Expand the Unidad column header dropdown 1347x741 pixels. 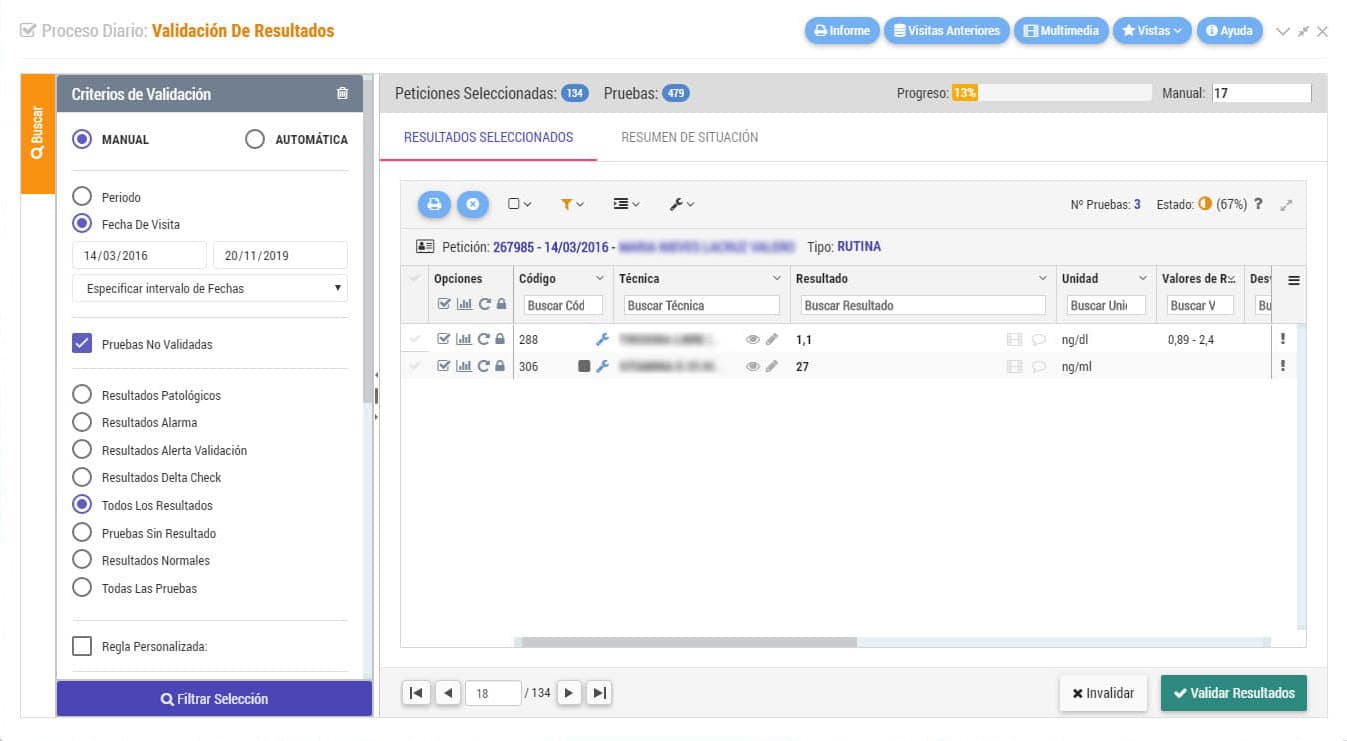[x=1143, y=279]
